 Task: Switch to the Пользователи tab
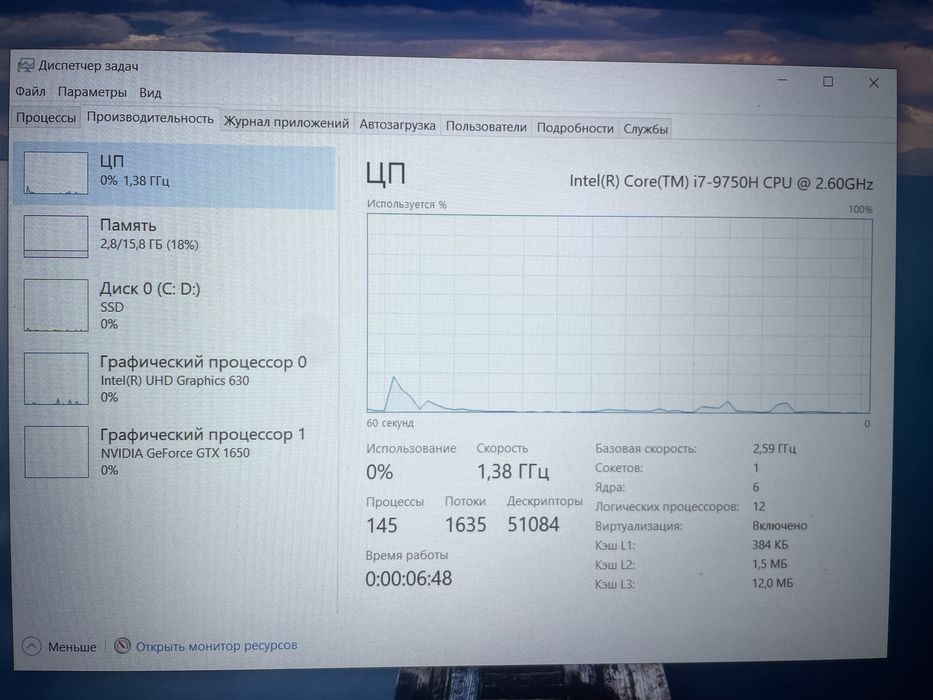[486, 127]
